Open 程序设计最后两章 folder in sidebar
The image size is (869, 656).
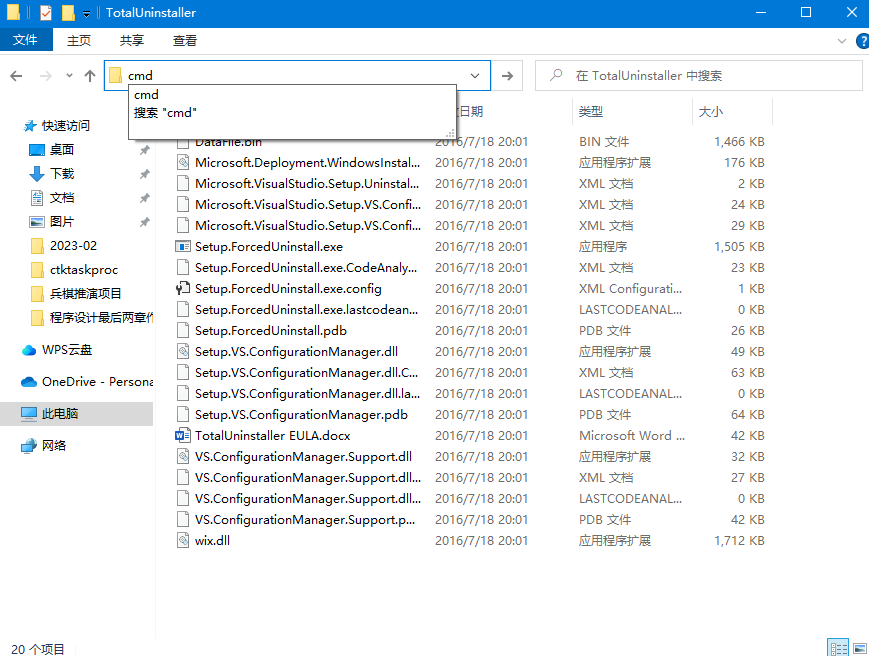(101, 317)
